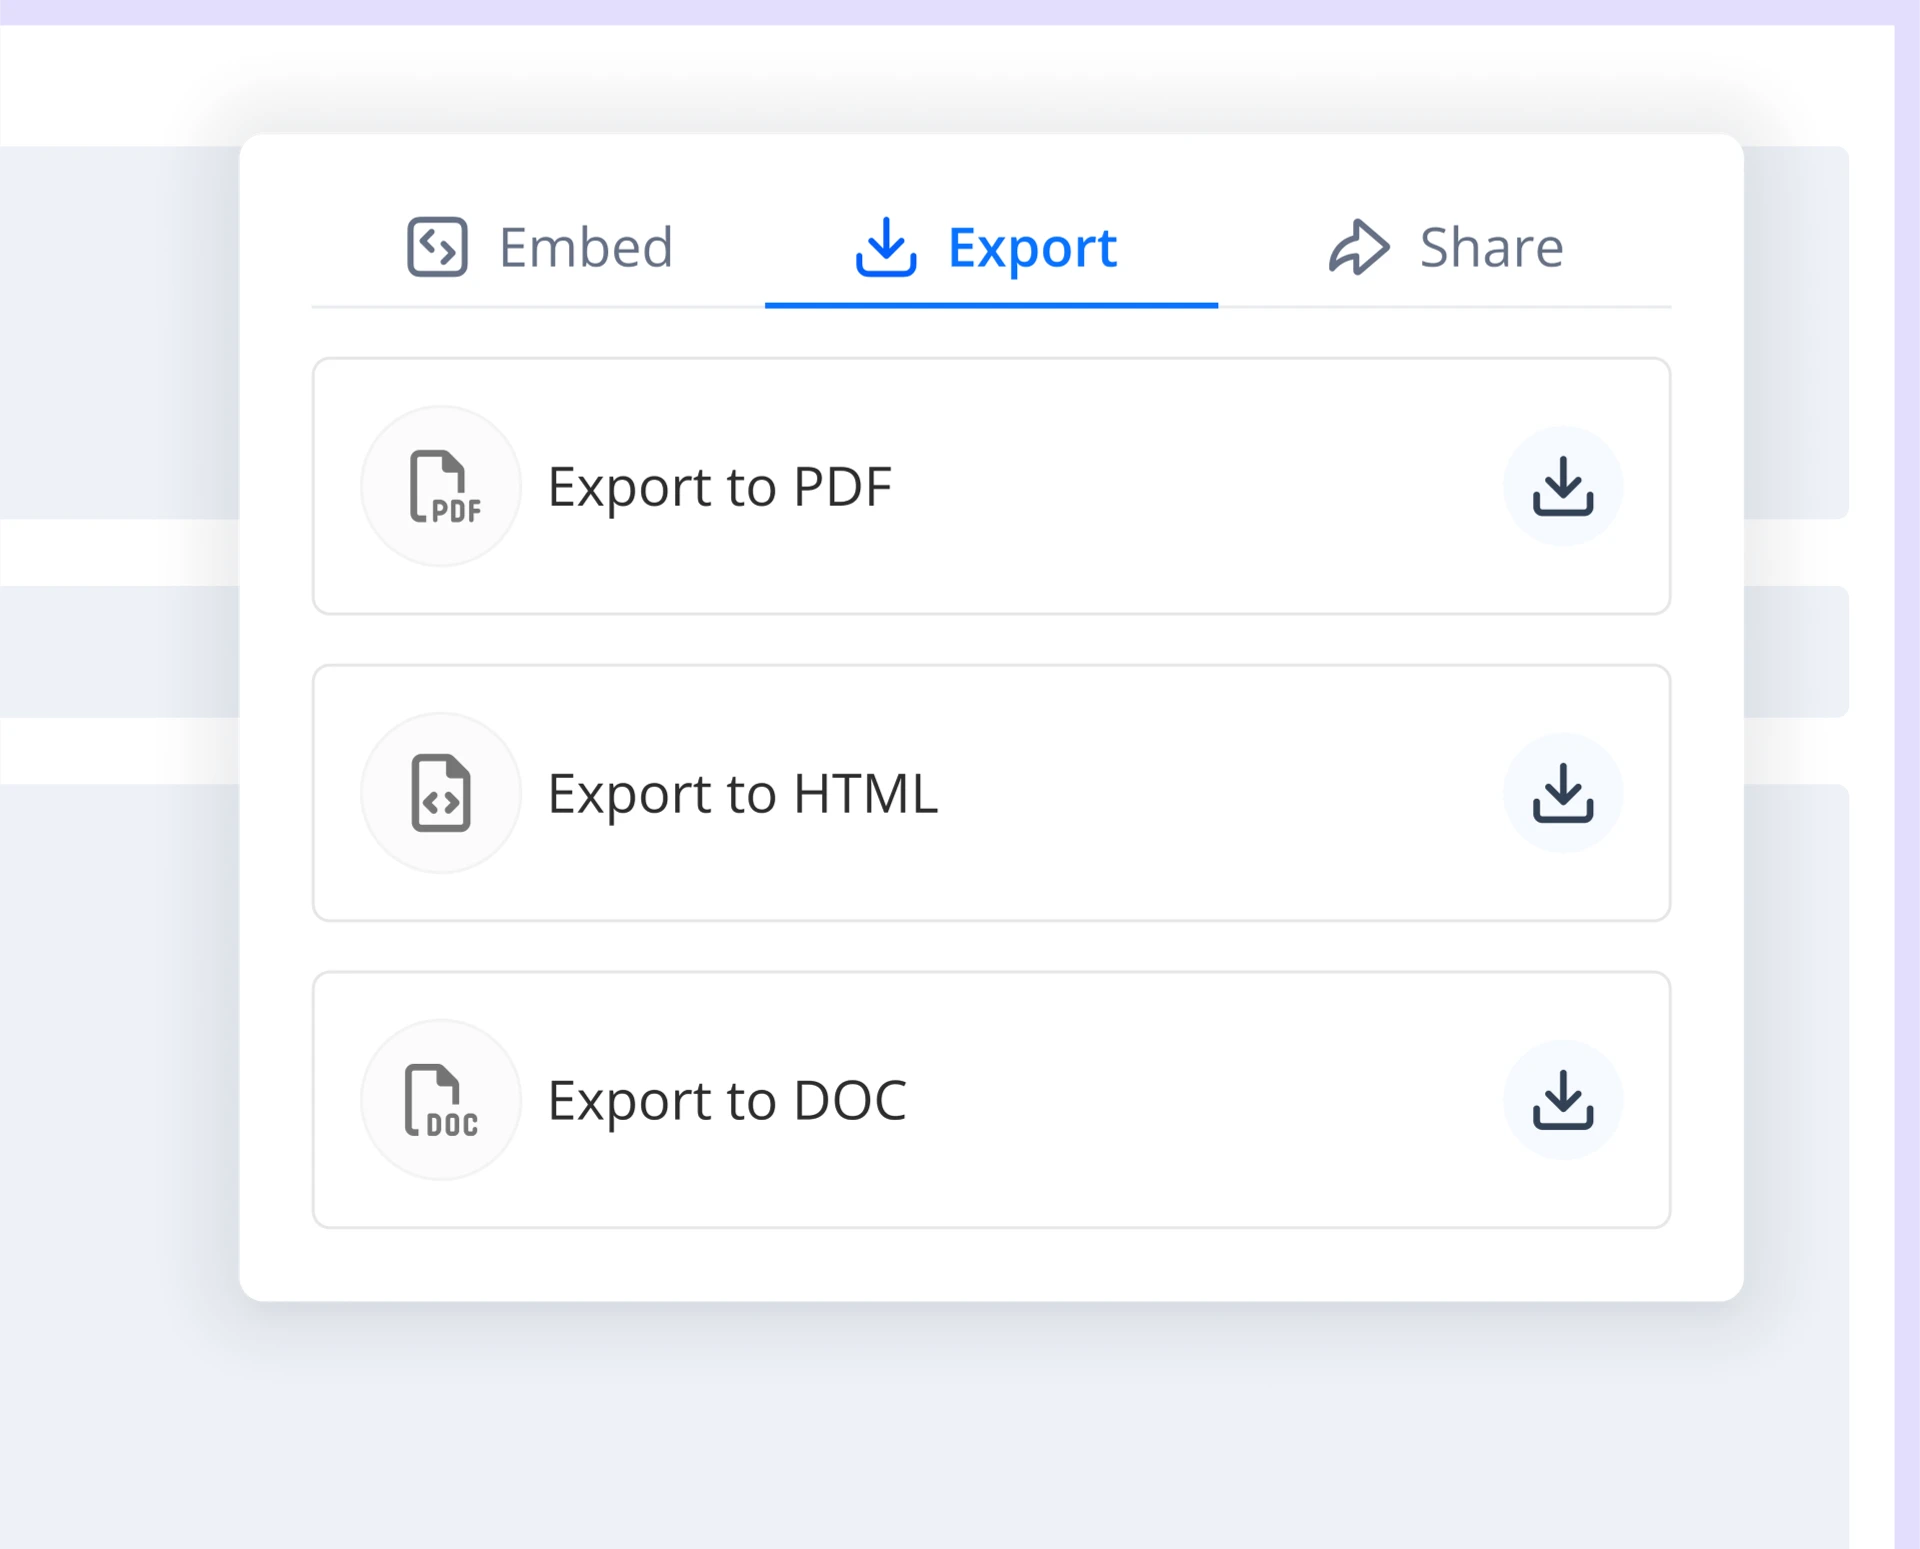Switch to the Share tab
1920x1549 pixels.
tap(1444, 247)
